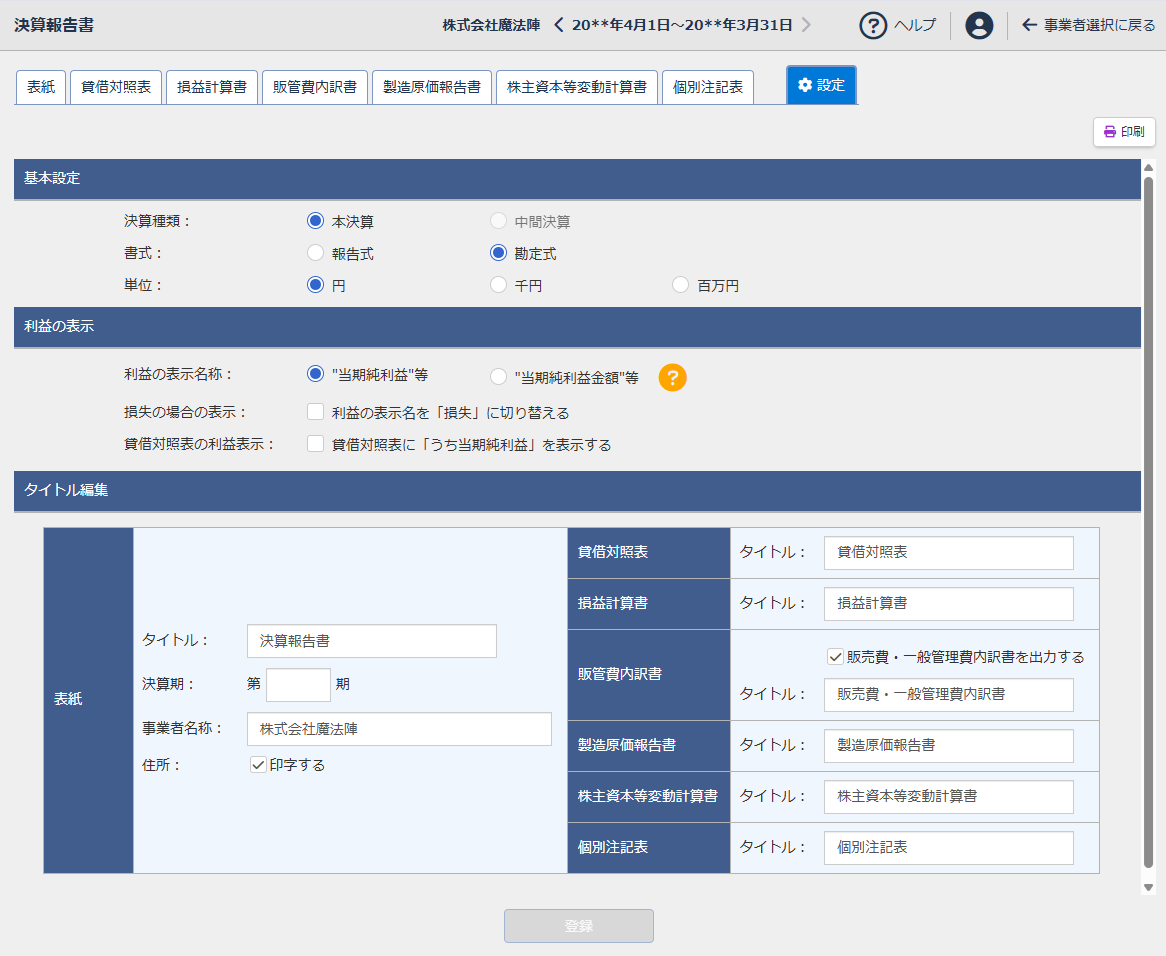Click the back arrow beside 事業者選択に戻る
Screen dimensions: 1166x956
click(1030, 26)
